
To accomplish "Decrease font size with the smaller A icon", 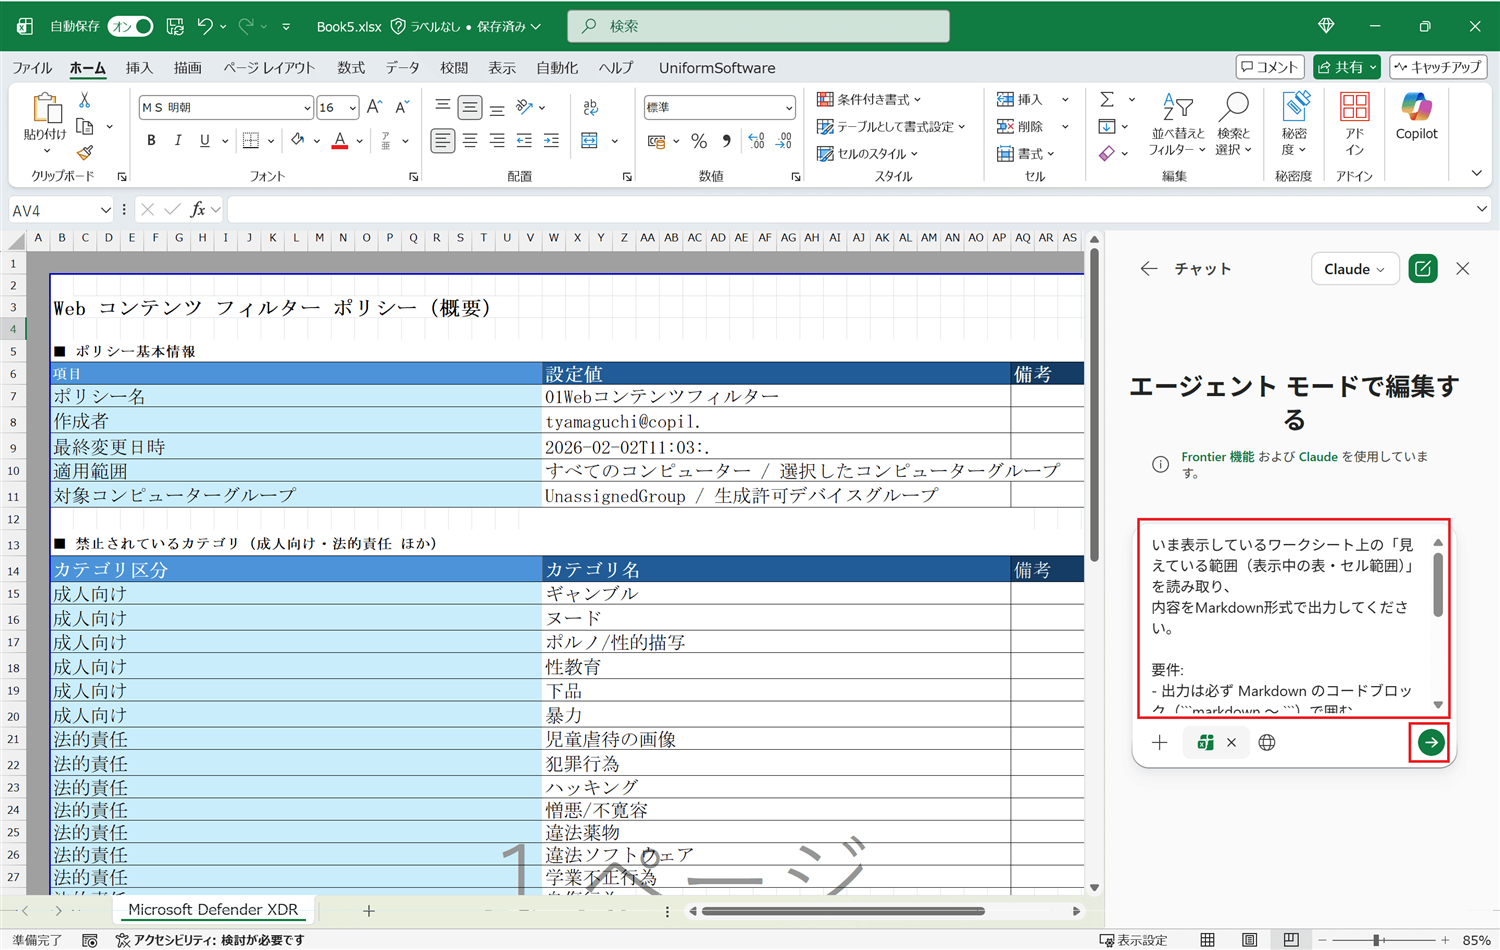I will (x=402, y=107).
